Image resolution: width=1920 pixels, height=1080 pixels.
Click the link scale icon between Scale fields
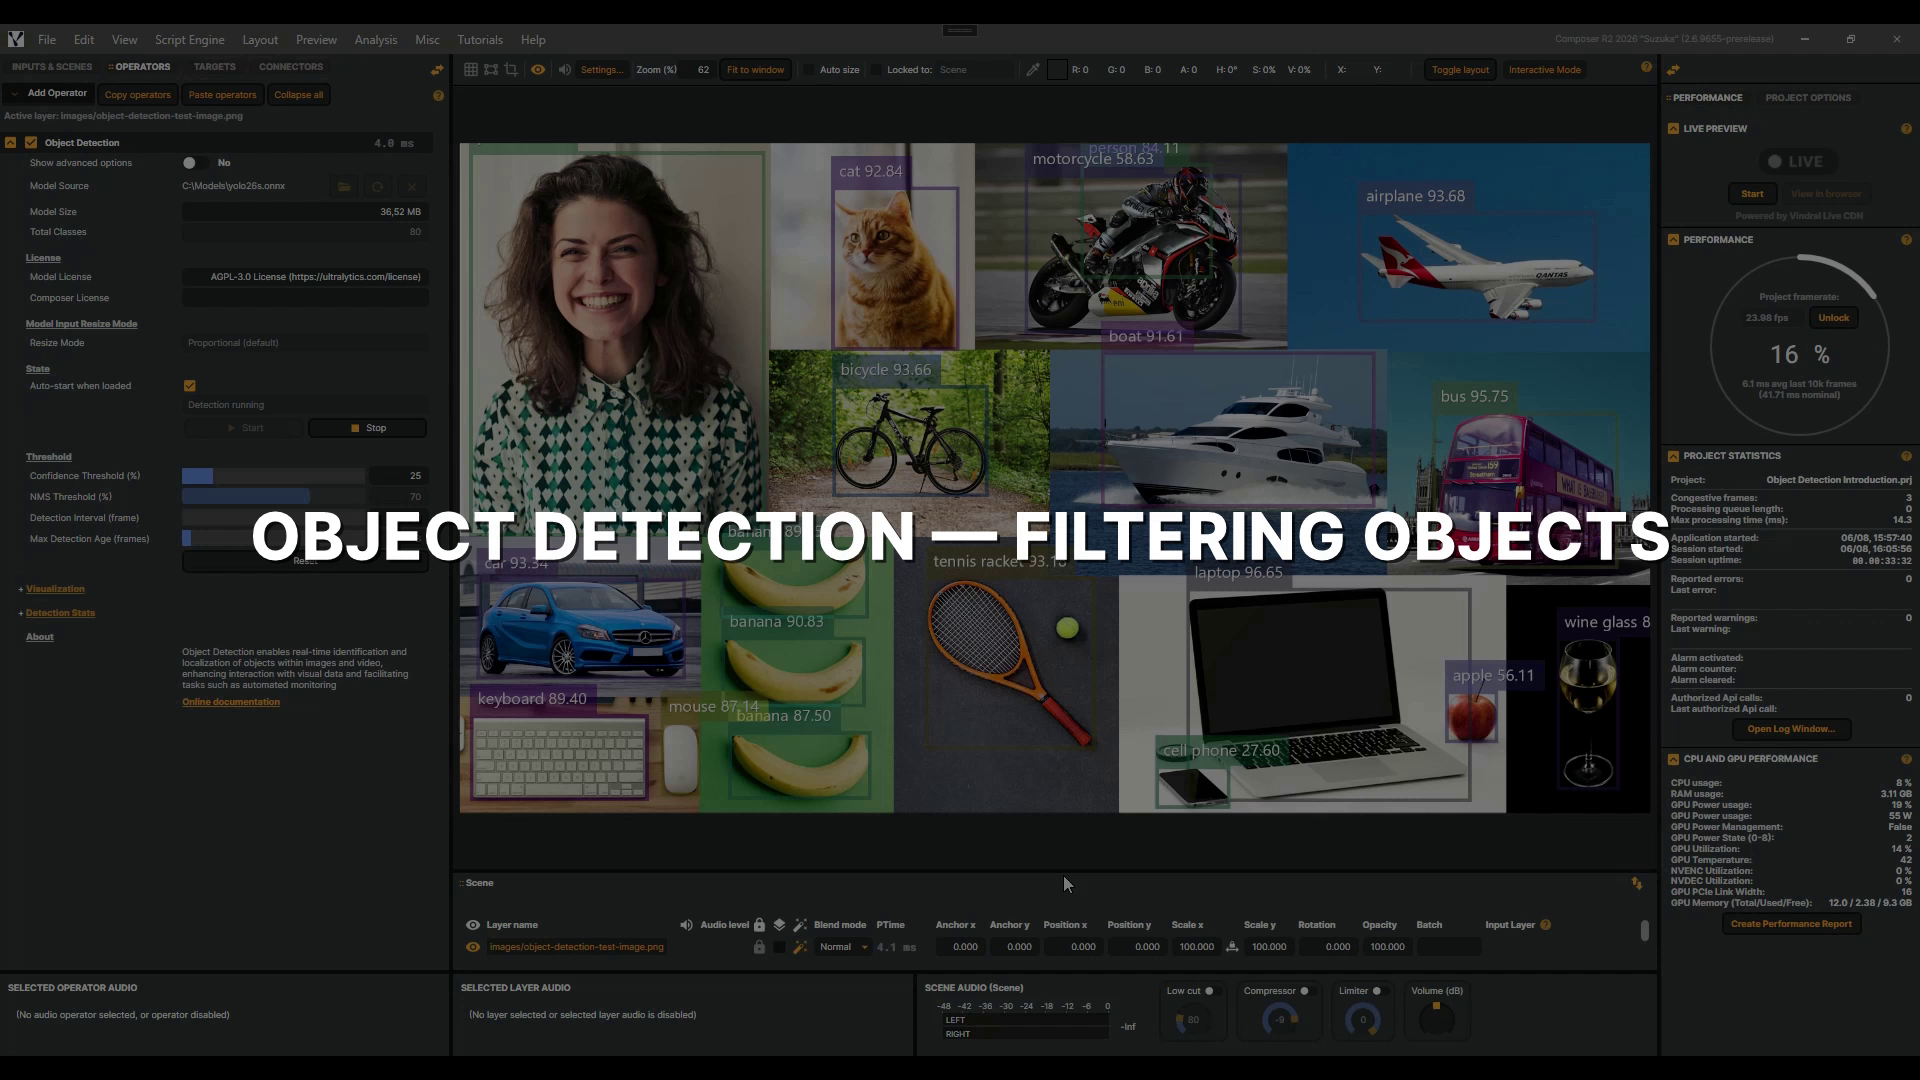(1232, 947)
